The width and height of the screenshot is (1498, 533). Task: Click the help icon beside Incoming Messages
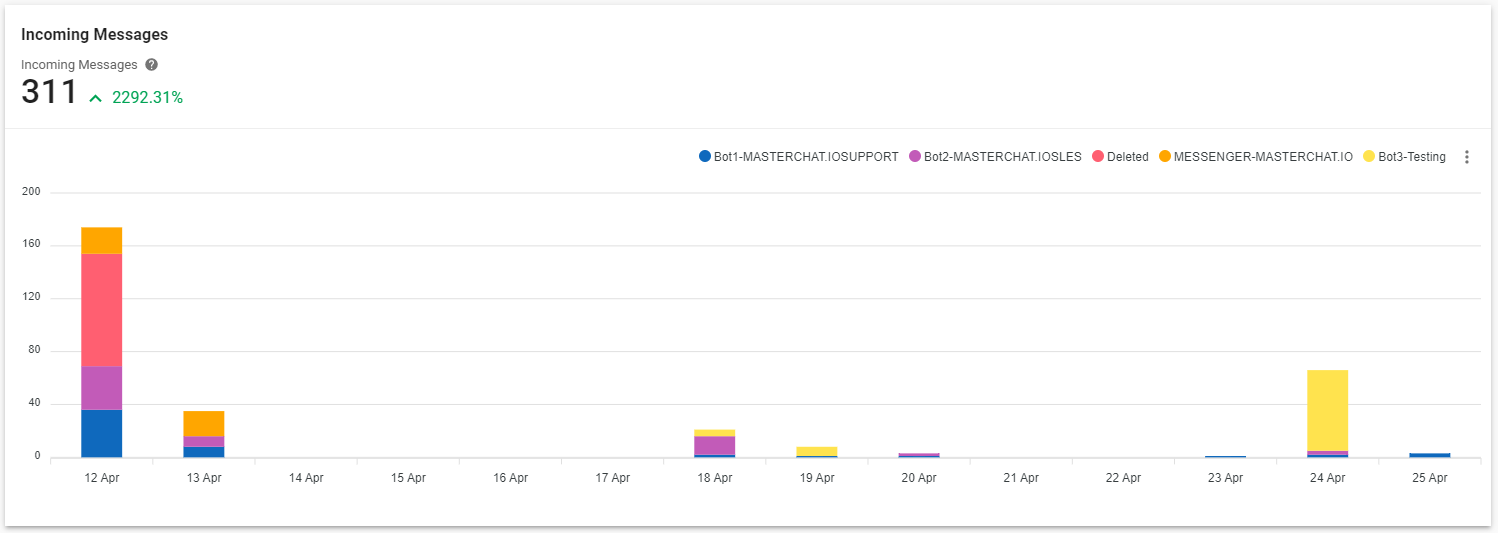[152, 65]
